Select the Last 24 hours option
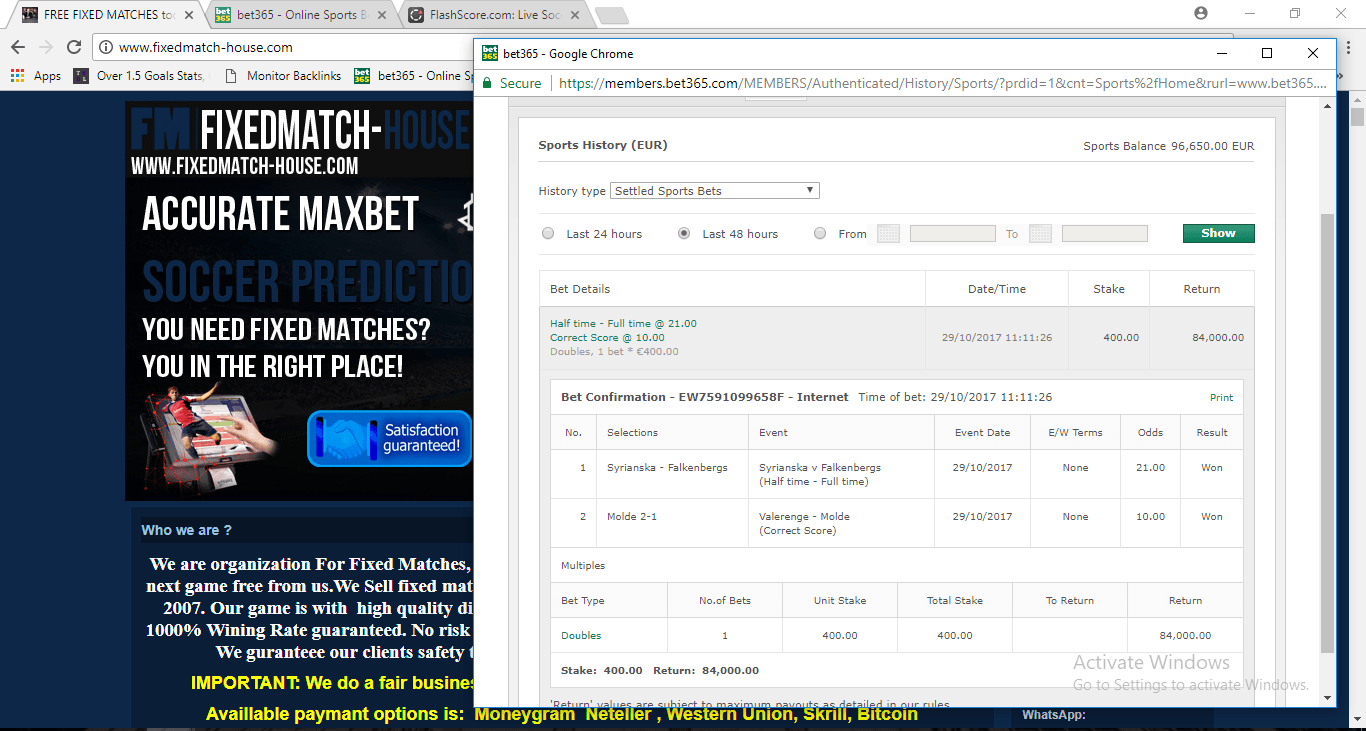The width and height of the screenshot is (1366, 731). point(548,234)
